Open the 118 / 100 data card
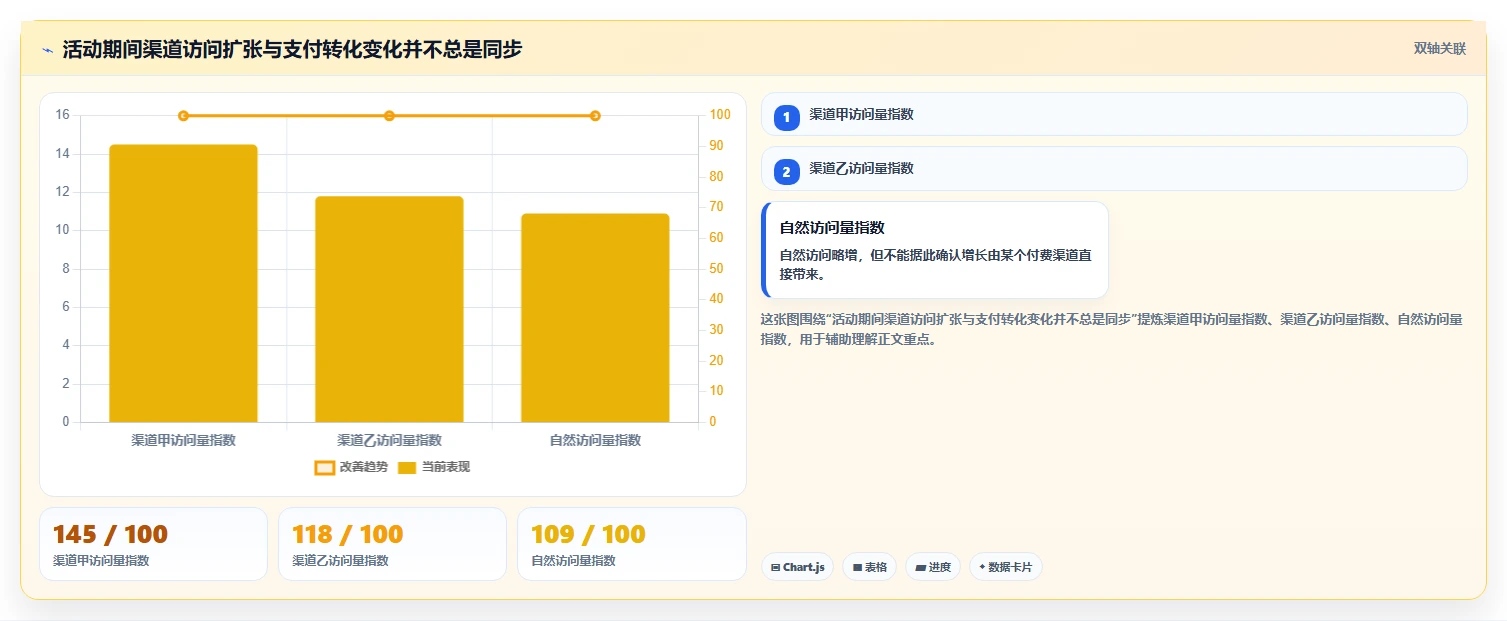The image size is (1507, 621). click(392, 544)
